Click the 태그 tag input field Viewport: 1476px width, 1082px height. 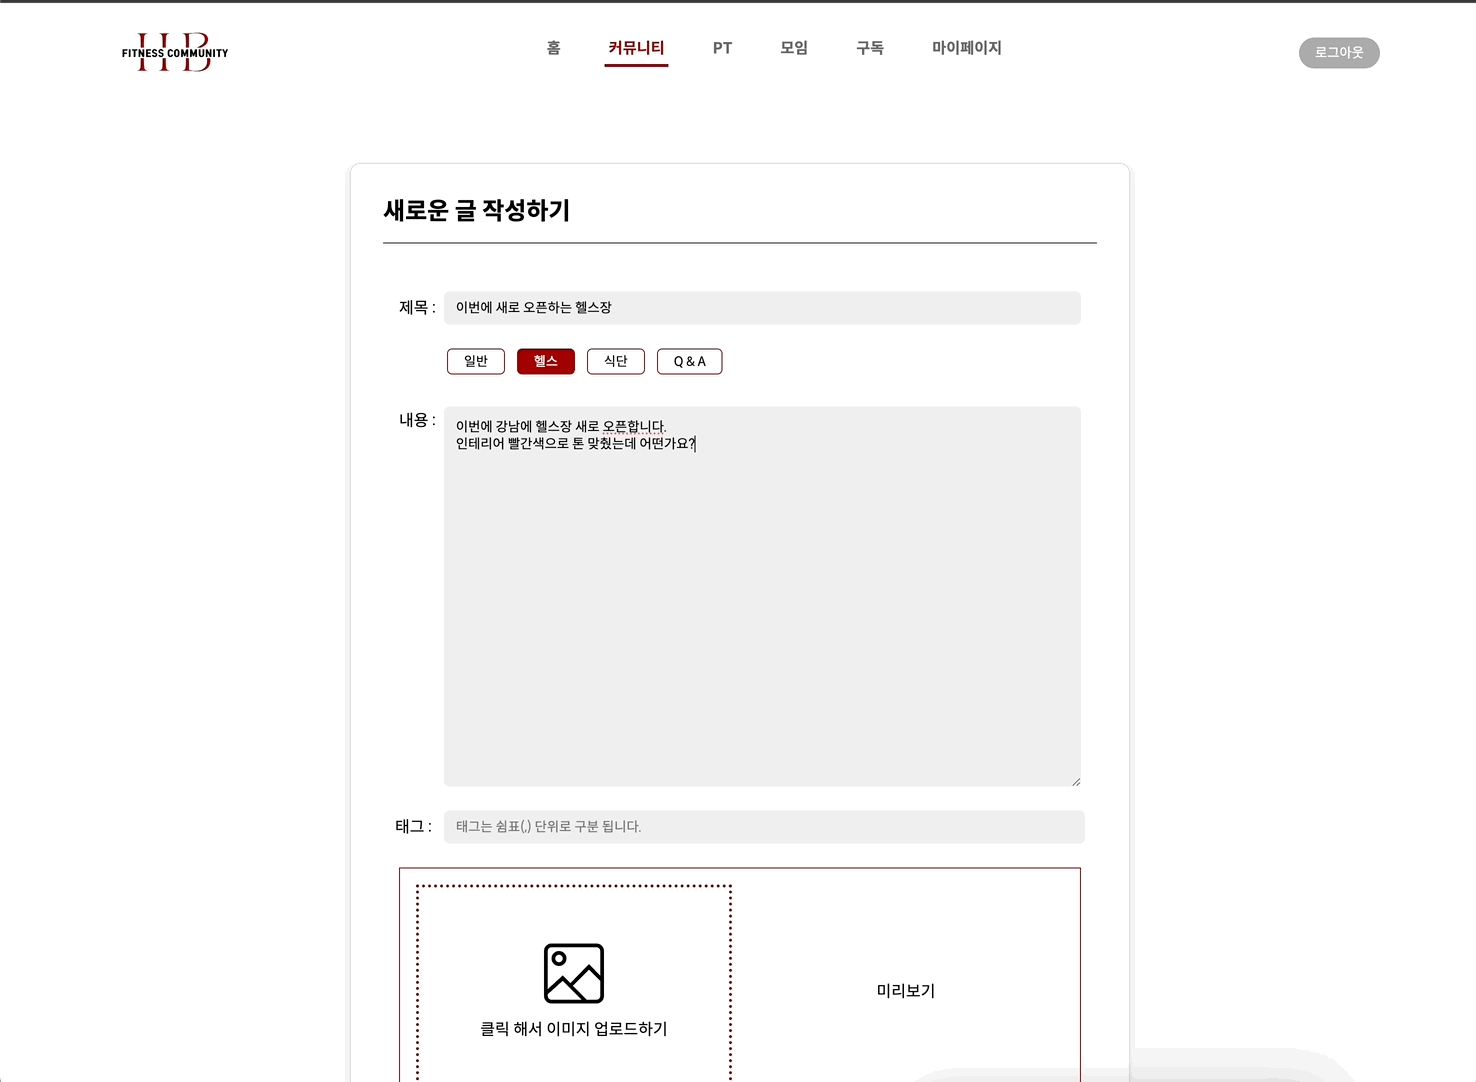click(763, 827)
